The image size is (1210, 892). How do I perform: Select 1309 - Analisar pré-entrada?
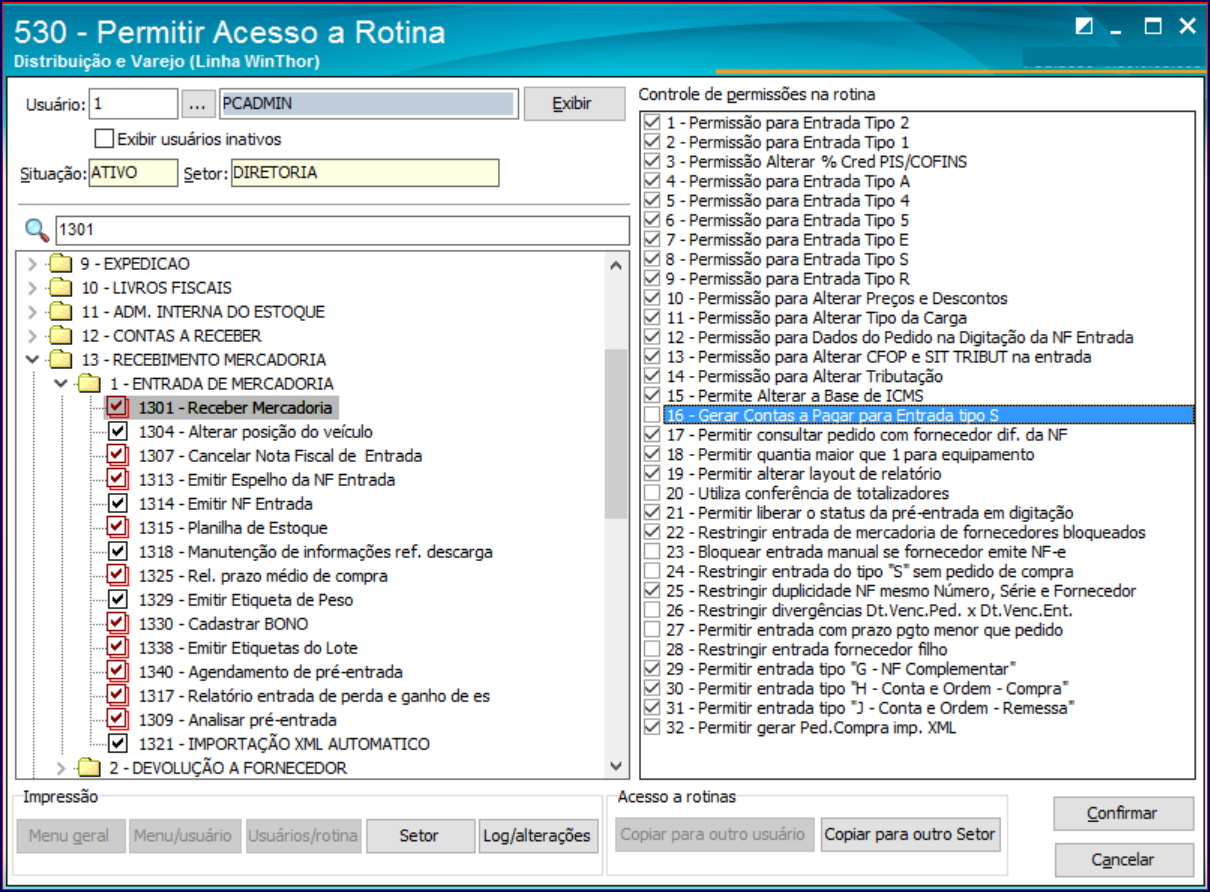pyautogui.click(x=238, y=720)
